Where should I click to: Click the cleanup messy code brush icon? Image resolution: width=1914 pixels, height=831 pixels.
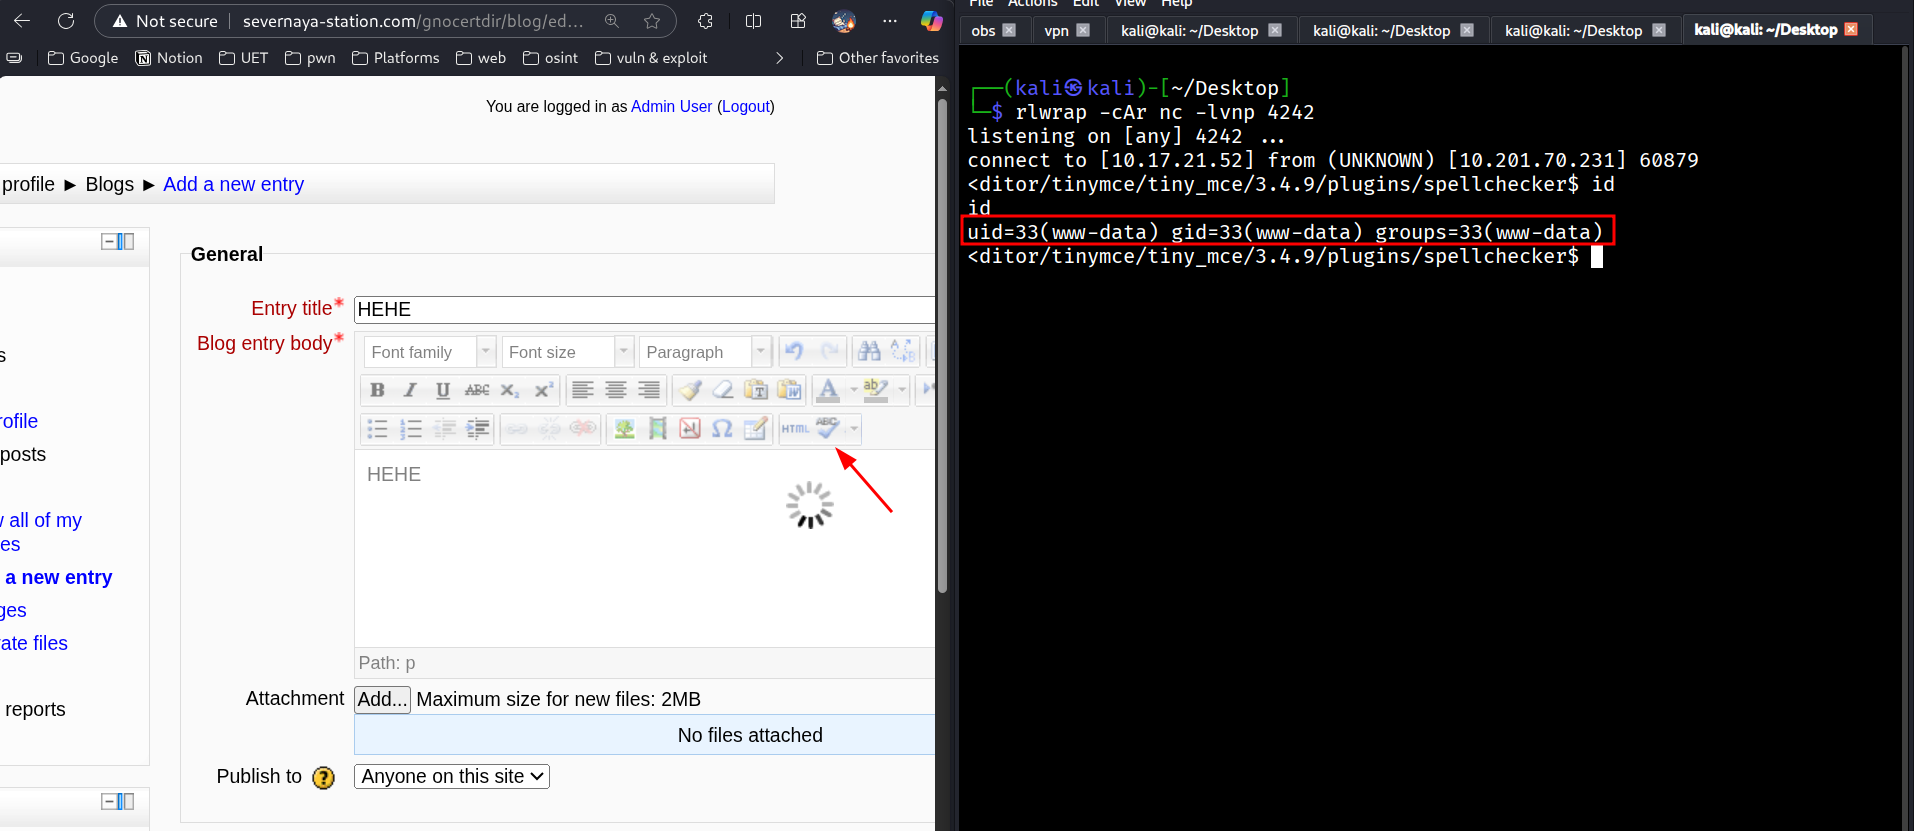point(690,390)
